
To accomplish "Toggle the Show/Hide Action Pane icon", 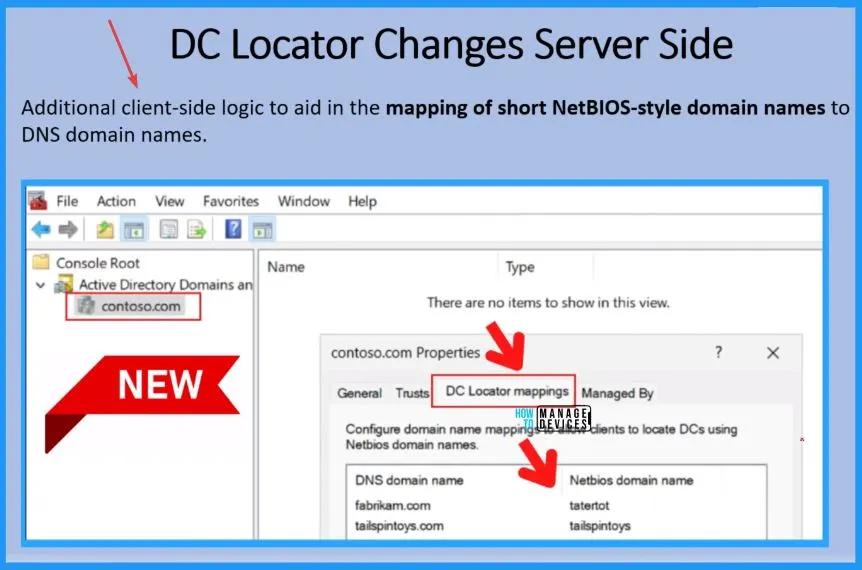I will pos(262,230).
